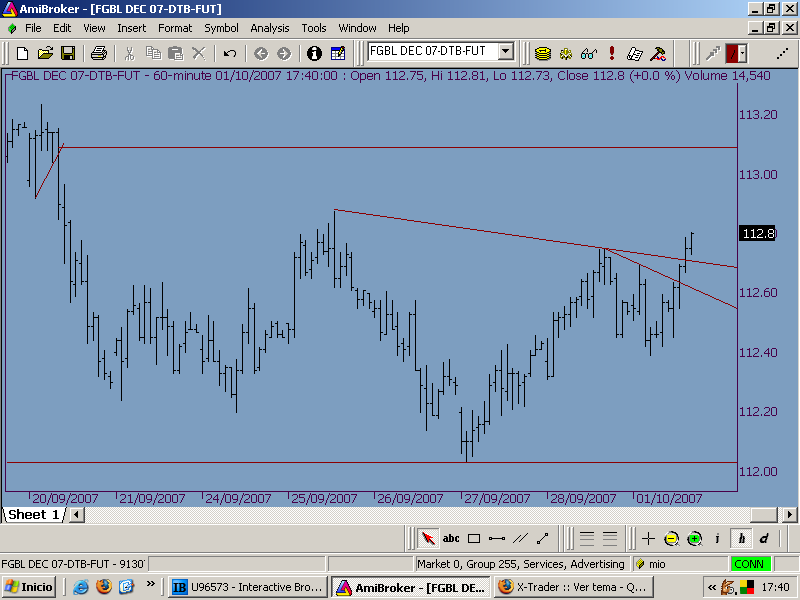Toggle the hourly 'h' interval button

pyautogui.click(x=741, y=538)
